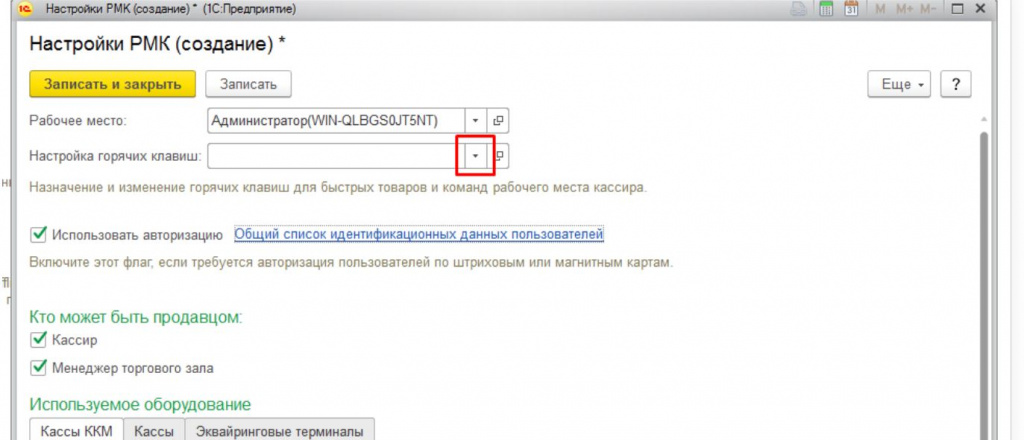Click the Кто может быть продавцом heading
The image size is (1024, 440).
point(136,317)
